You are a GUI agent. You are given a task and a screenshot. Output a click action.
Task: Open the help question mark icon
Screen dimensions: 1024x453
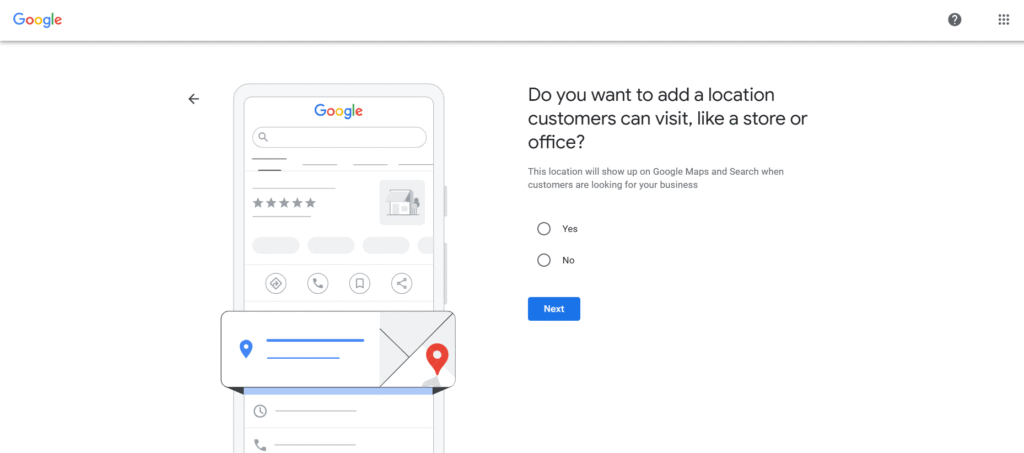[954, 20]
